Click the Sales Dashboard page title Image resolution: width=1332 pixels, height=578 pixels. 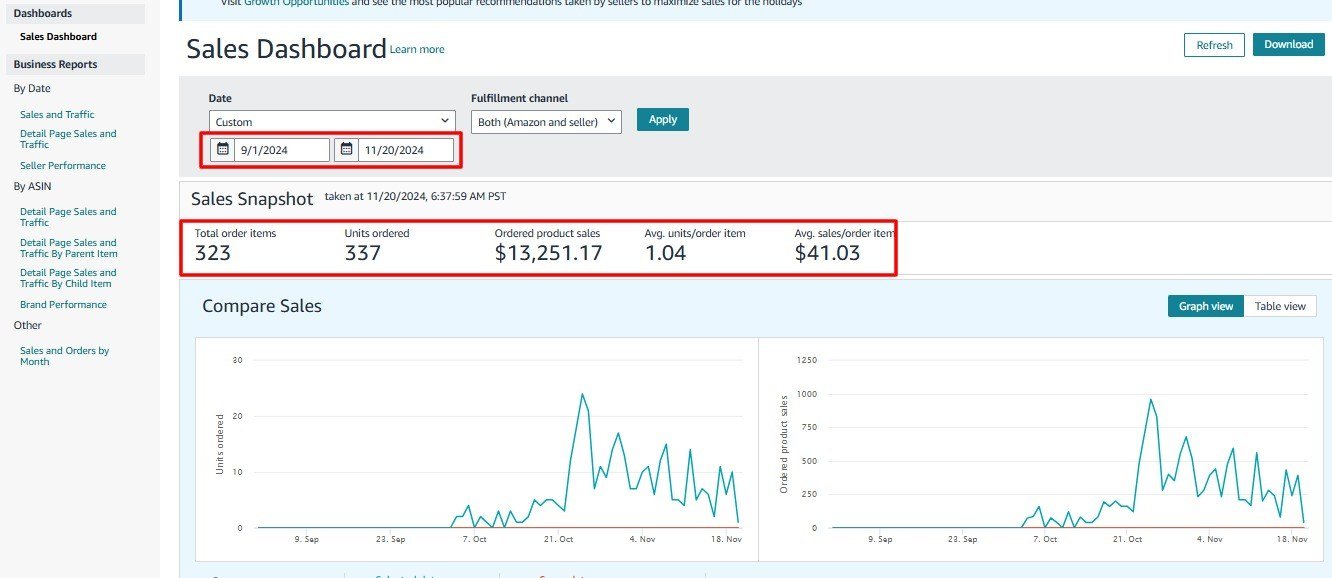point(286,49)
